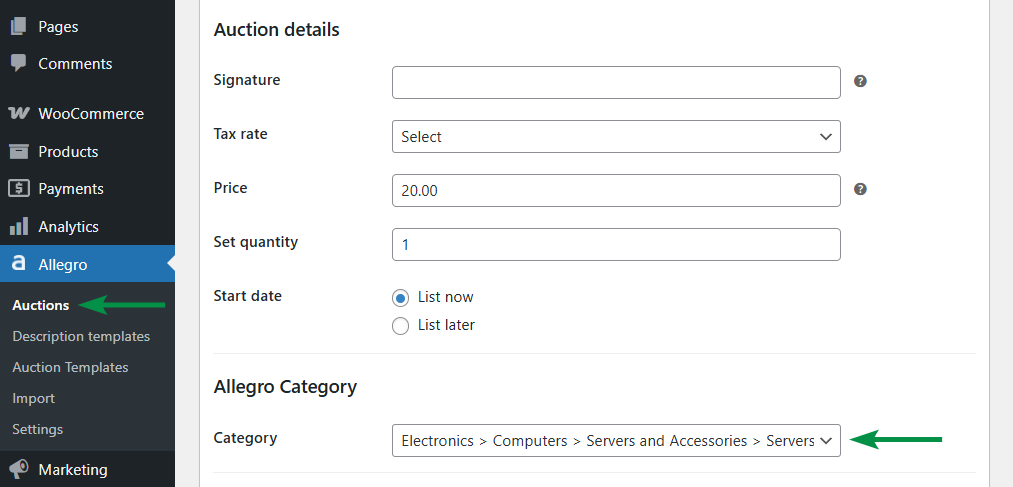1013x487 pixels.
Task: Open the Allegro menu item
Action: 87,264
